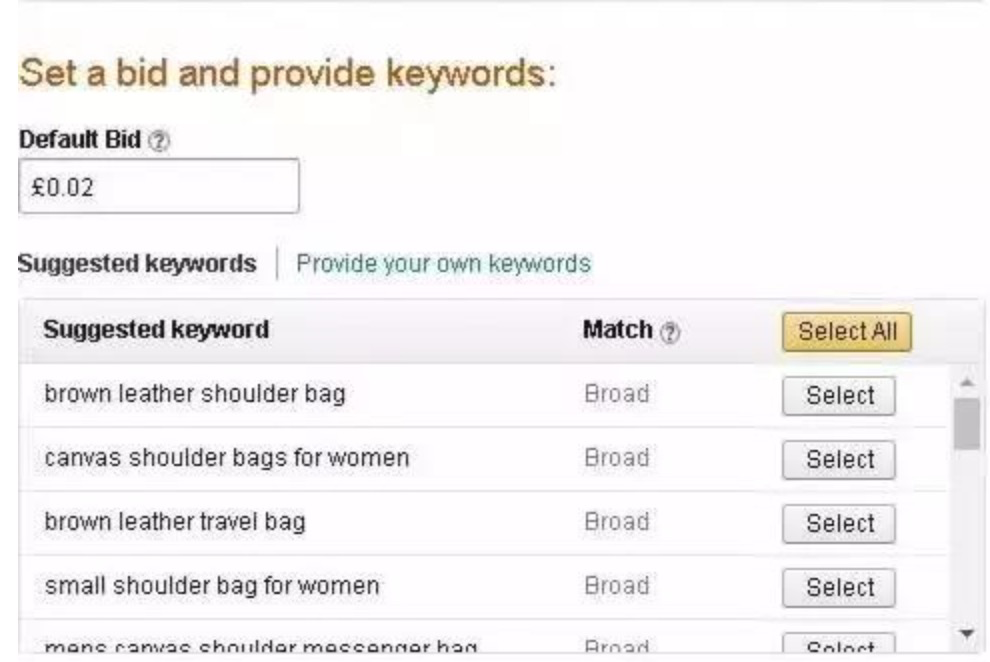The image size is (990, 662).
Task: Click small shoulder bag for women text
Action: tap(212, 586)
